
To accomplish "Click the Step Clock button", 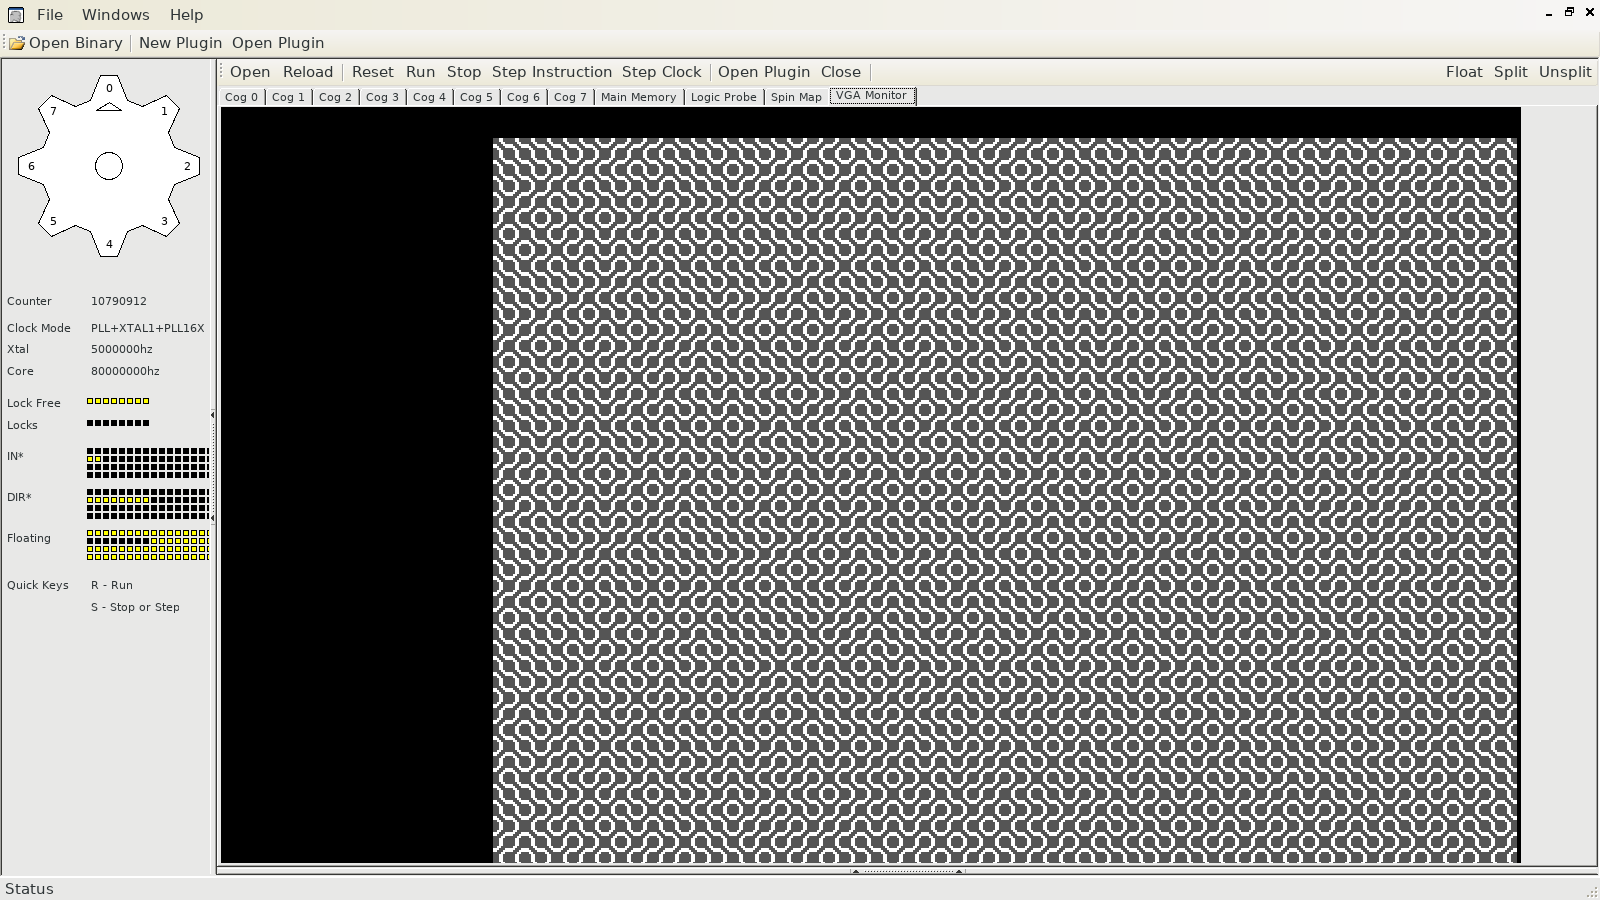I will click(661, 72).
